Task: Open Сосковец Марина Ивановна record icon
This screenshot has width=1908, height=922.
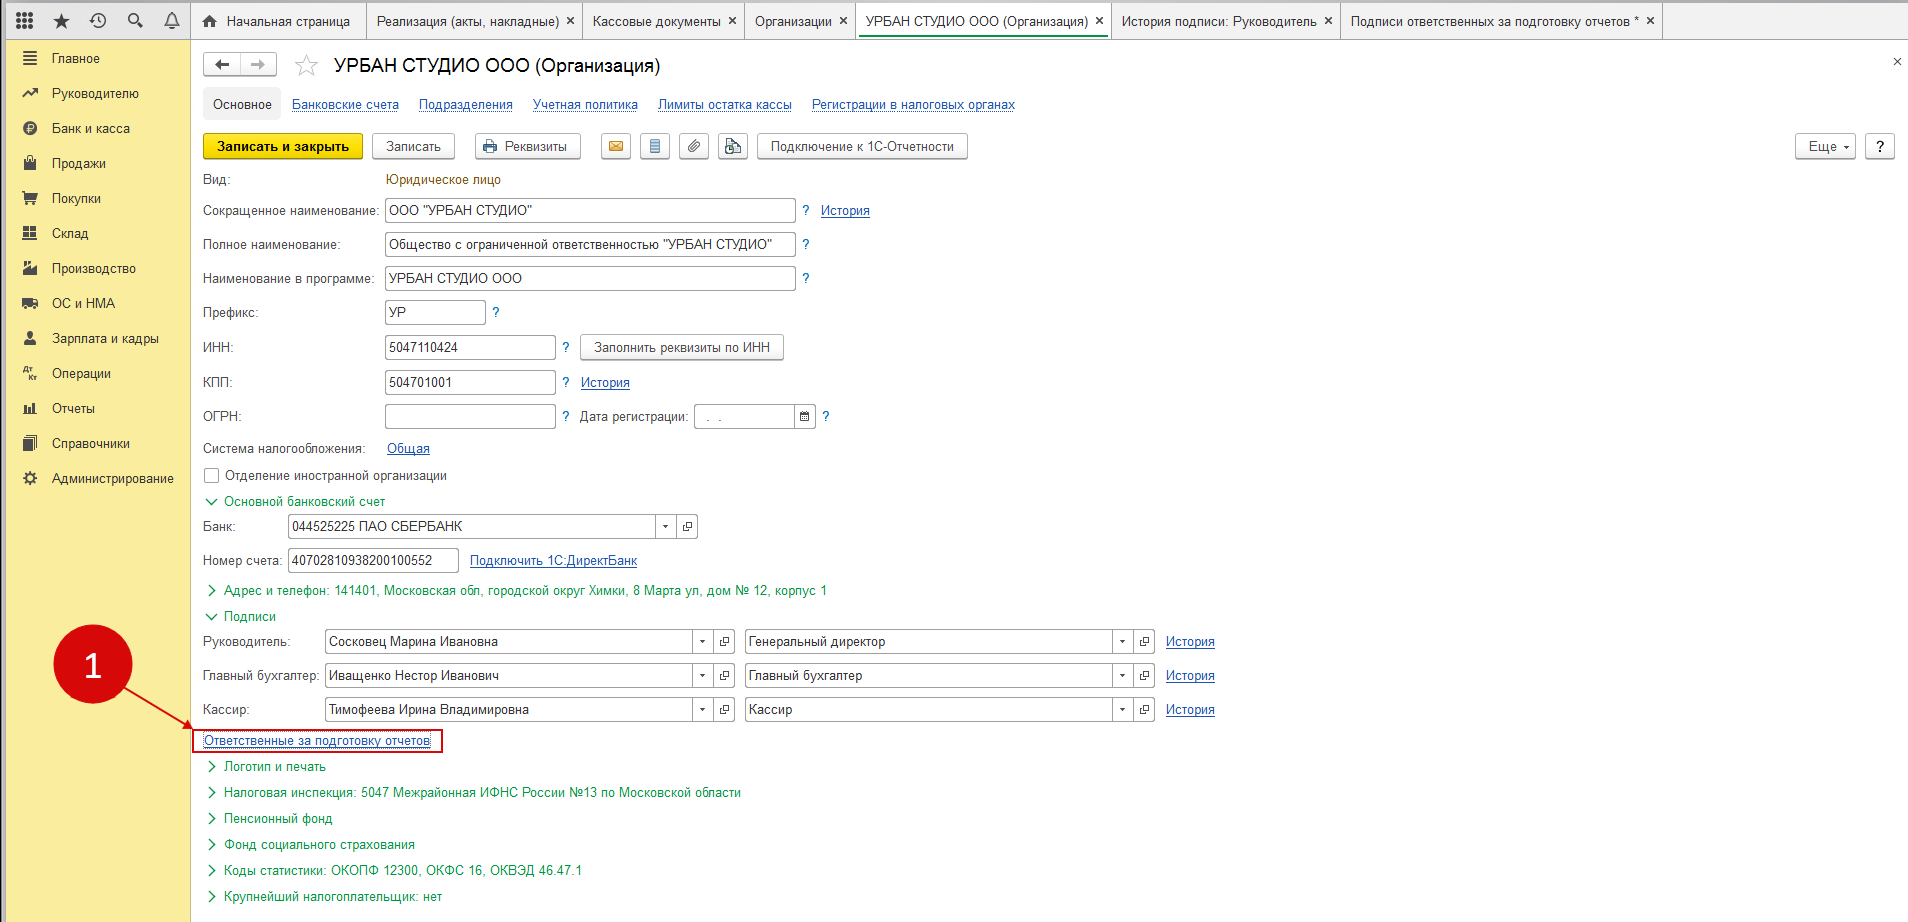Action: [x=725, y=642]
